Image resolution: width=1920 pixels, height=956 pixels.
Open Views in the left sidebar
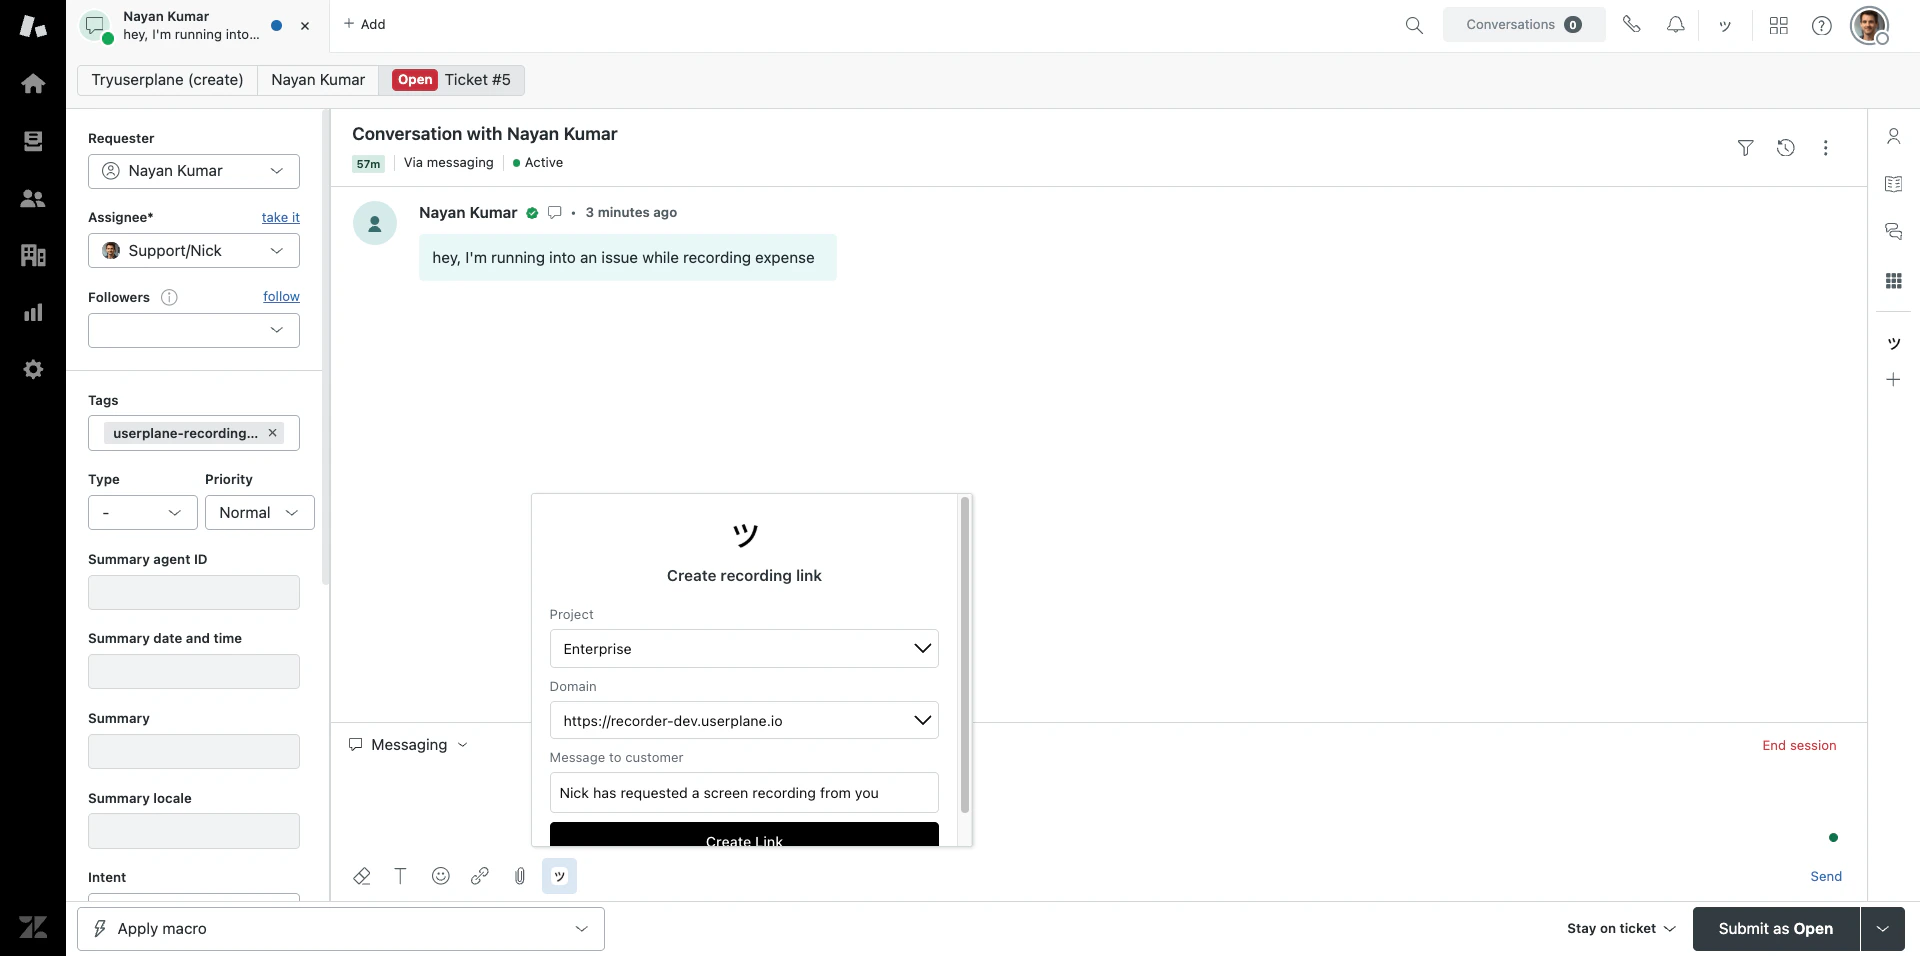33,141
